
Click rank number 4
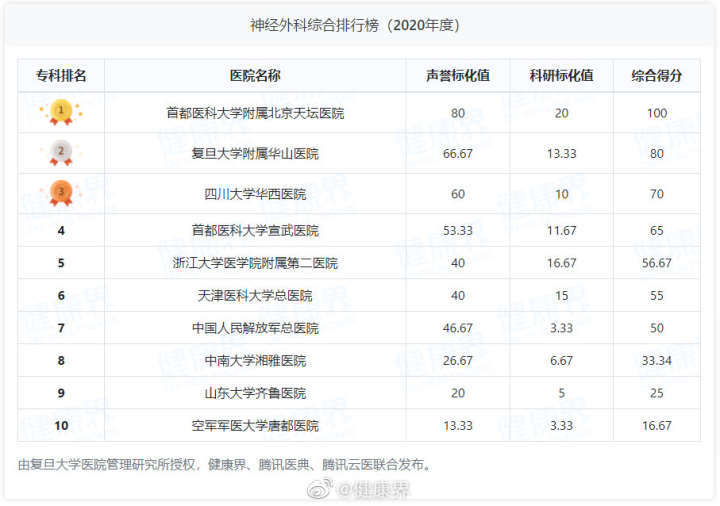(x=61, y=231)
